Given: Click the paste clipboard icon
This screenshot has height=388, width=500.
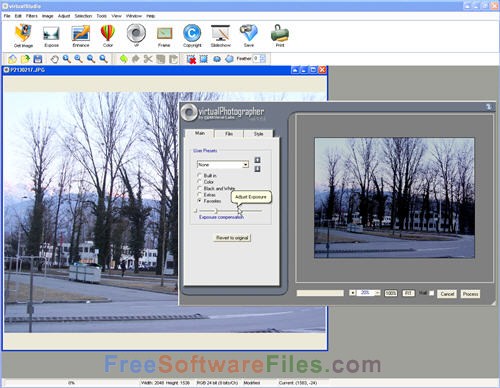Looking at the screenshot, I should (173, 59).
